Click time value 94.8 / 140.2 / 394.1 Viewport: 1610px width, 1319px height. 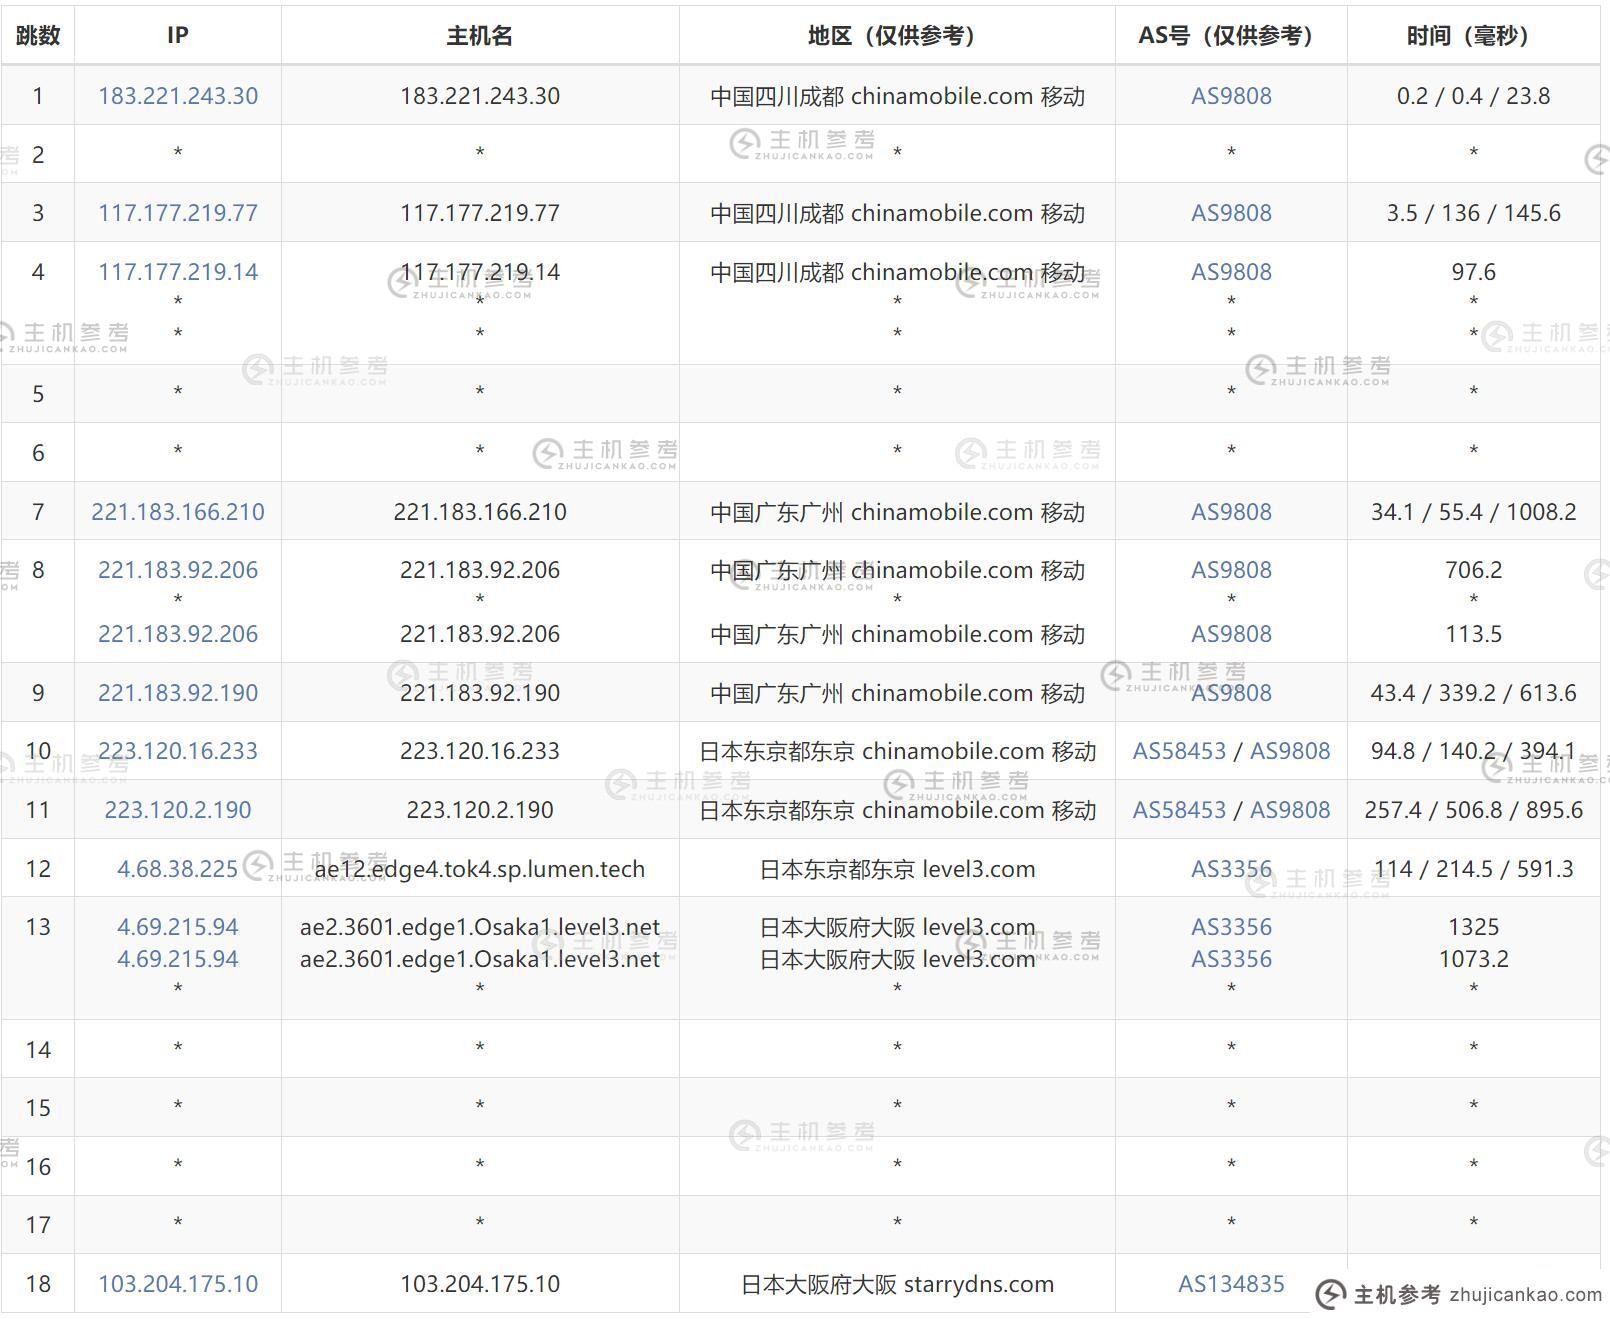pos(1473,751)
